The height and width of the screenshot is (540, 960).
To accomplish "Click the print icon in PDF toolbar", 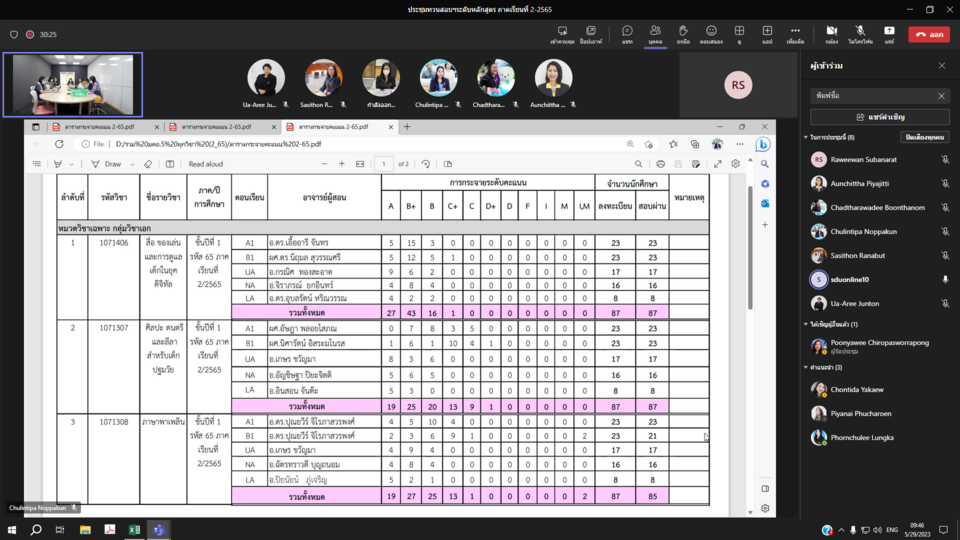I will 660,164.
